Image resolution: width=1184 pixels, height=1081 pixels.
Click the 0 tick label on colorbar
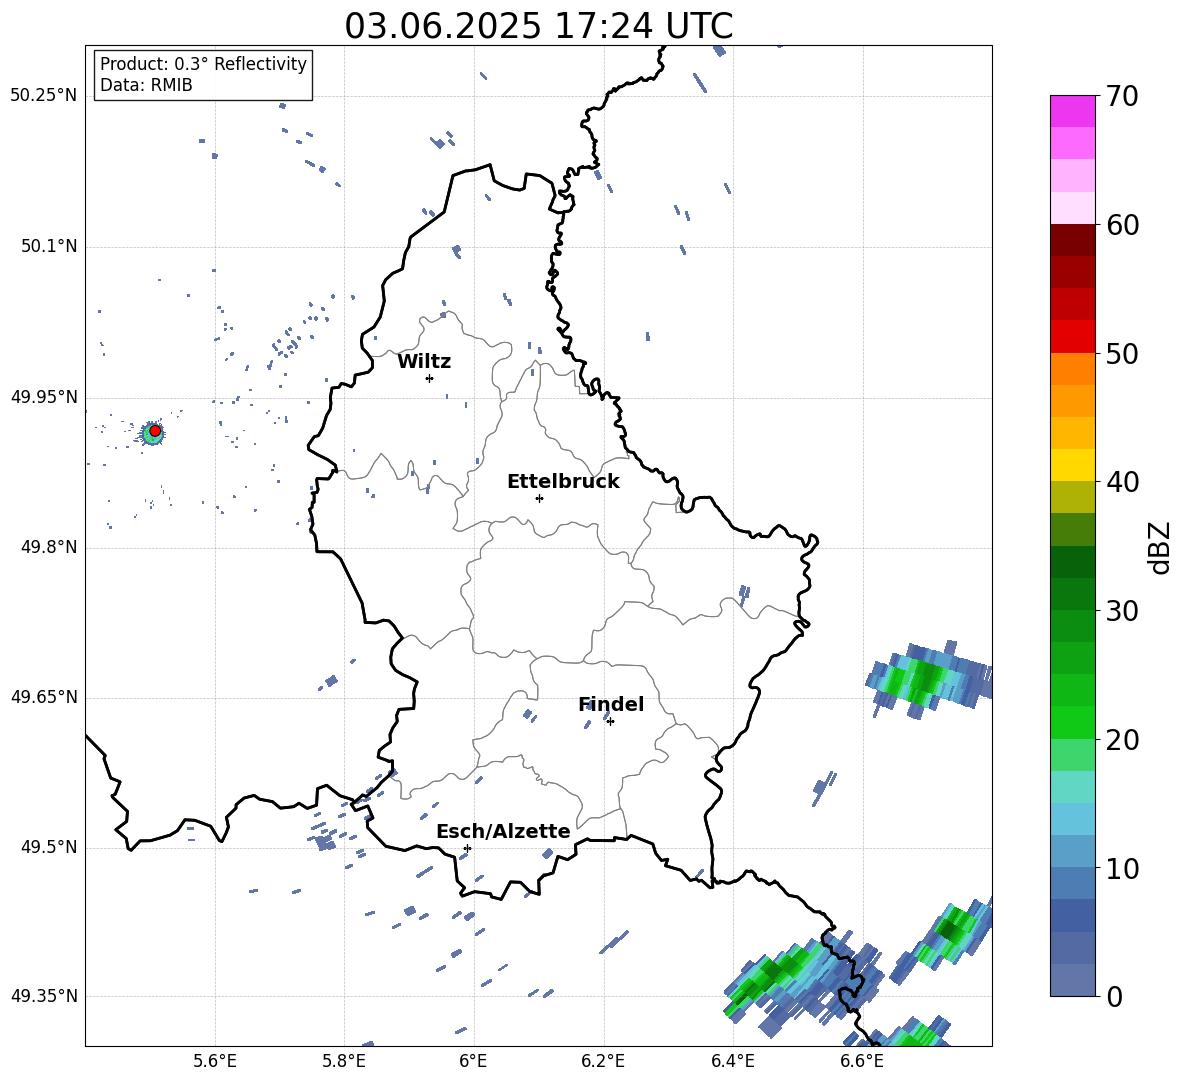click(x=1114, y=996)
